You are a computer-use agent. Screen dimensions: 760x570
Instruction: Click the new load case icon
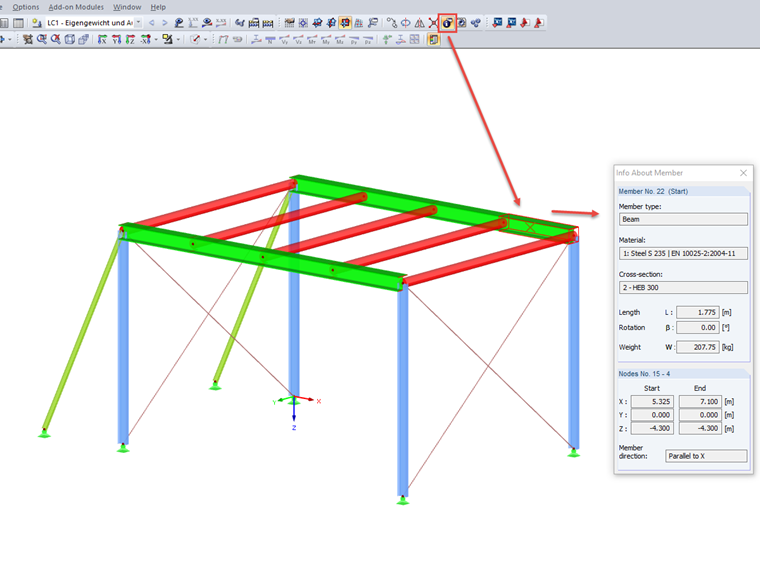[36, 23]
